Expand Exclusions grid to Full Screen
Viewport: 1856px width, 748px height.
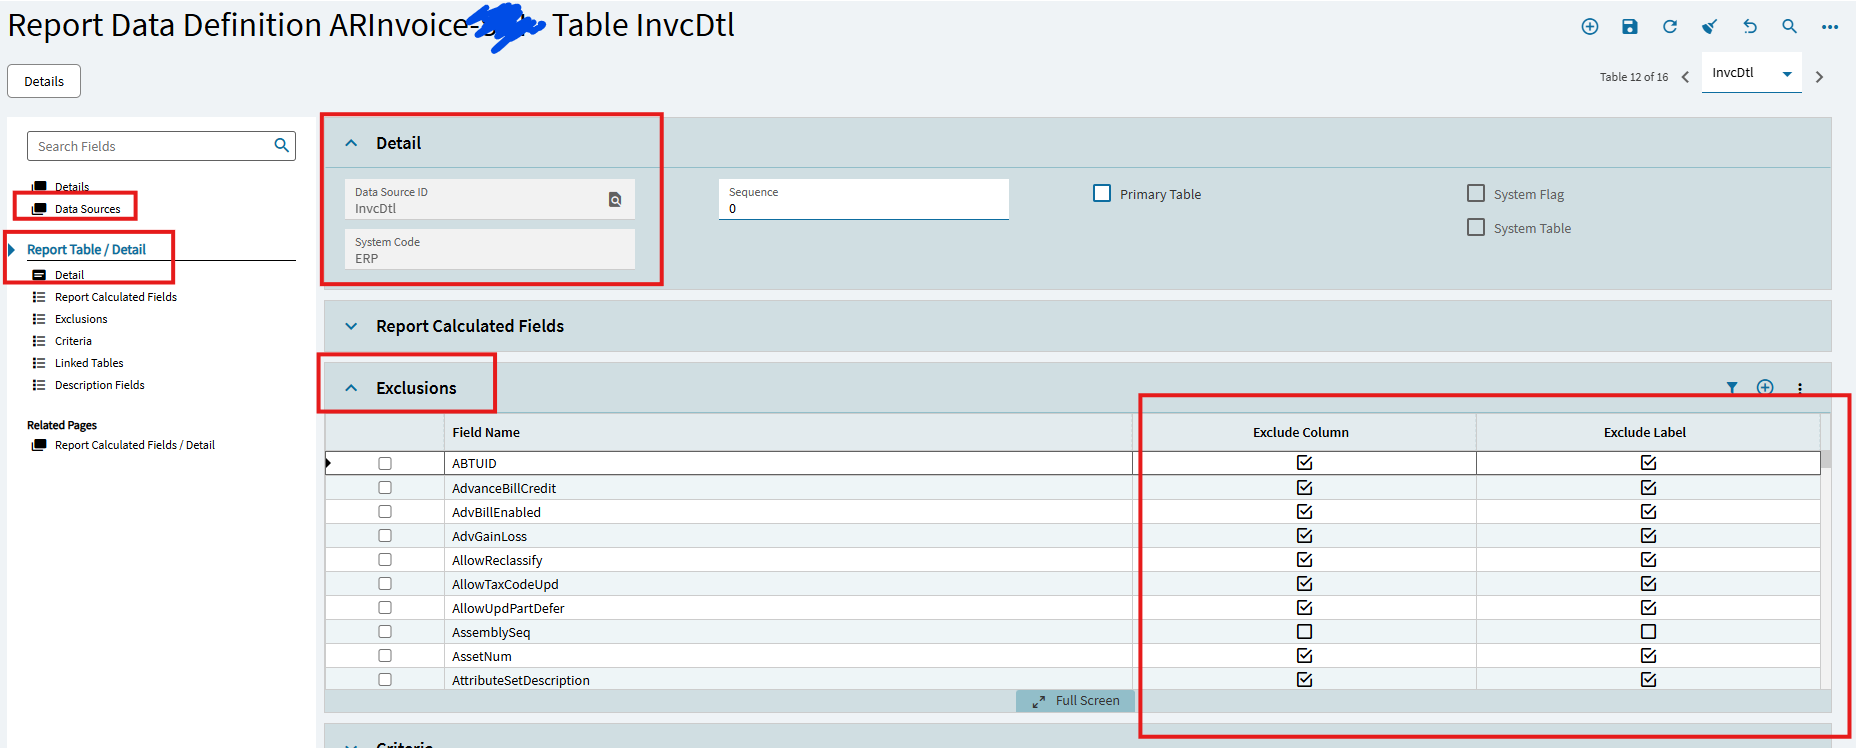[1076, 701]
